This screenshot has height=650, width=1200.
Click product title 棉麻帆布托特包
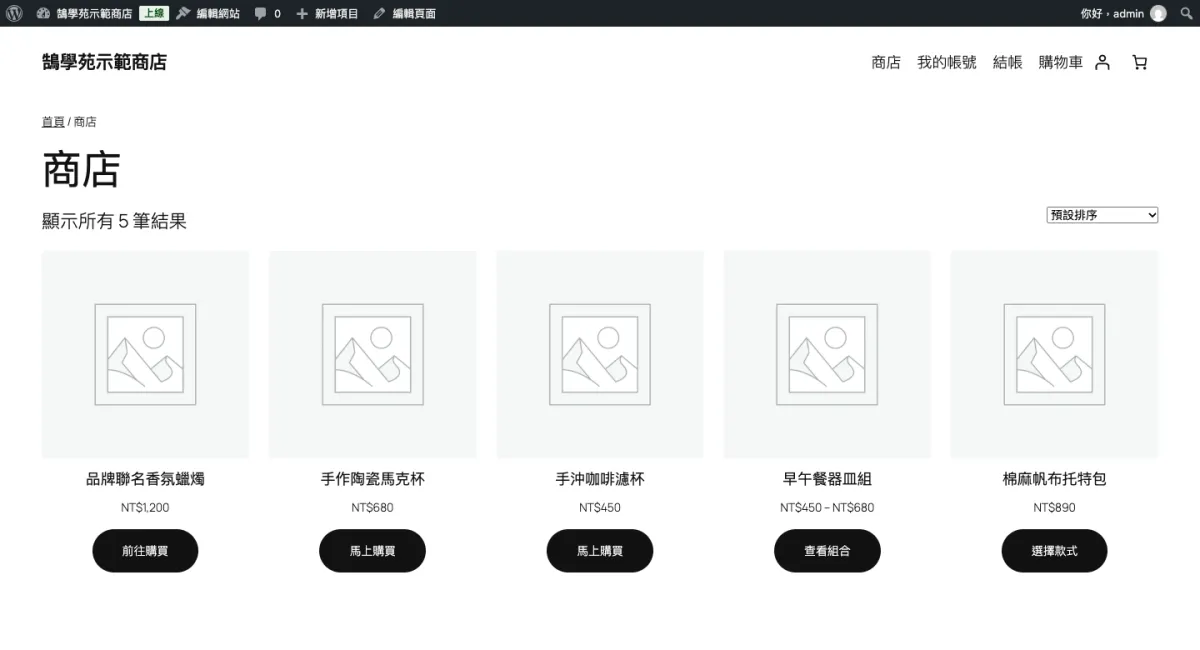(x=1054, y=479)
